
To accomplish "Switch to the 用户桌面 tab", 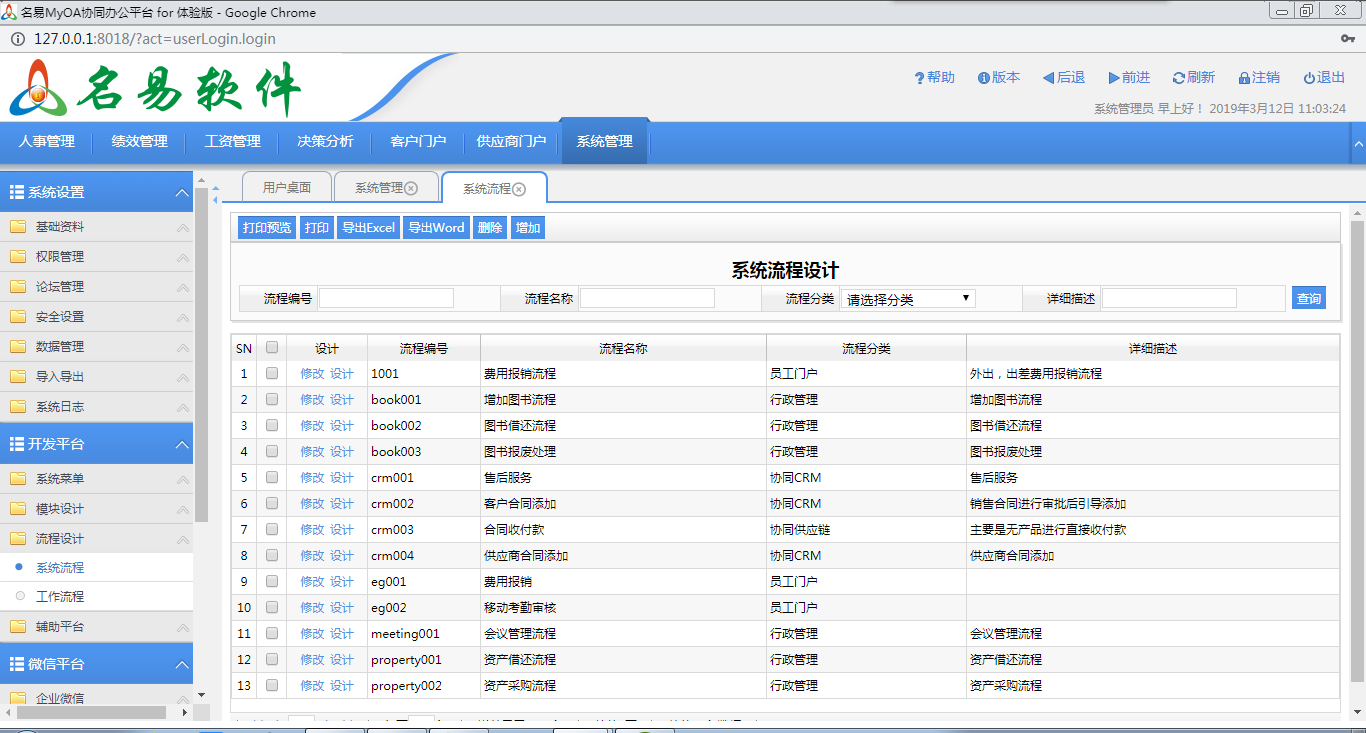I will pos(287,187).
